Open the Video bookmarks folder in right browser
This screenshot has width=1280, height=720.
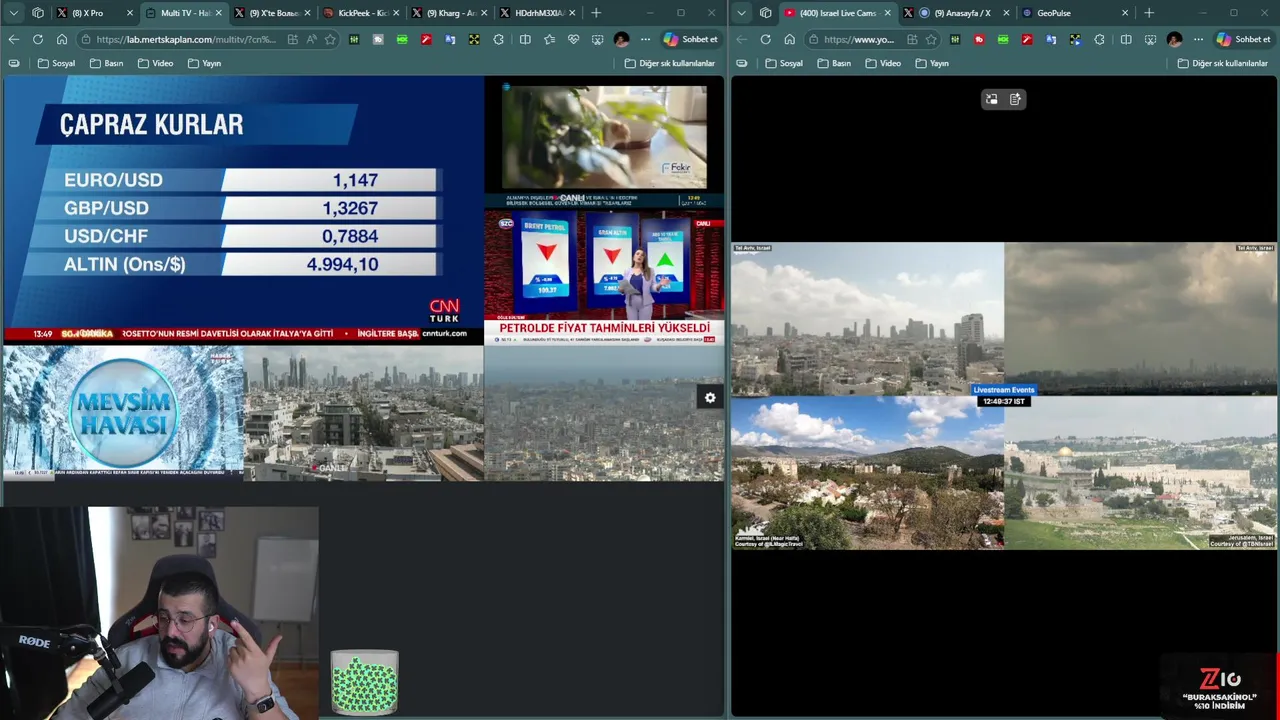883,63
